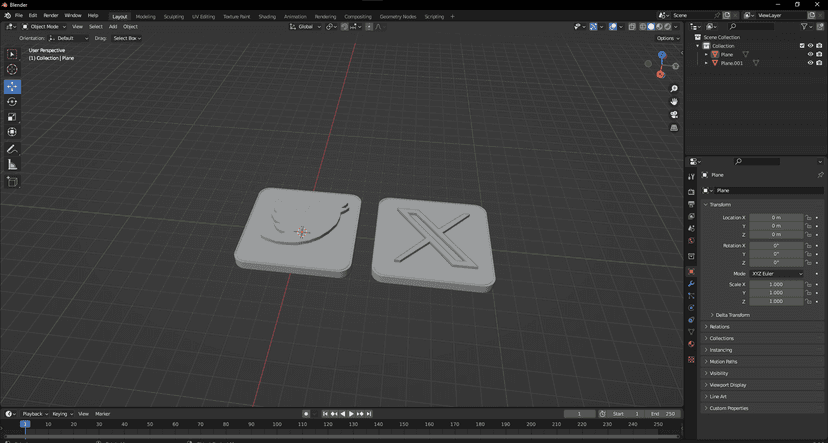Uncheck the Collection exclude checkbox in the outliner
Viewport: 828px width, 443px height.
pos(802,46)
